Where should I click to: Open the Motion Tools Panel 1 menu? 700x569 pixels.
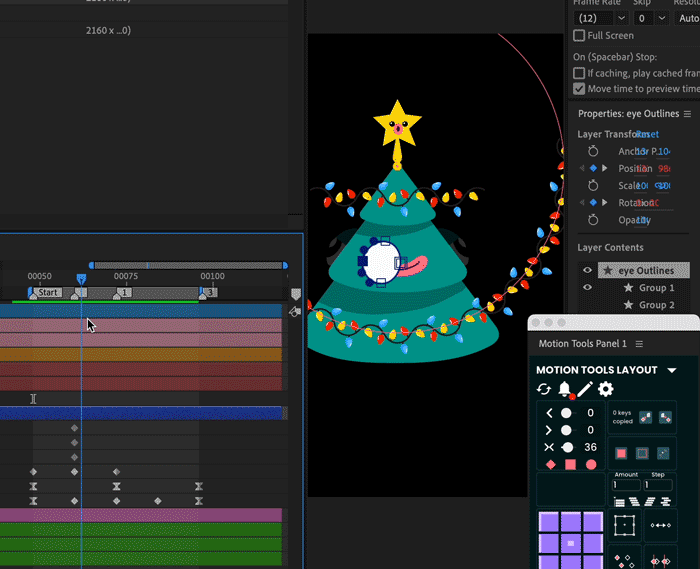(637, 344)
